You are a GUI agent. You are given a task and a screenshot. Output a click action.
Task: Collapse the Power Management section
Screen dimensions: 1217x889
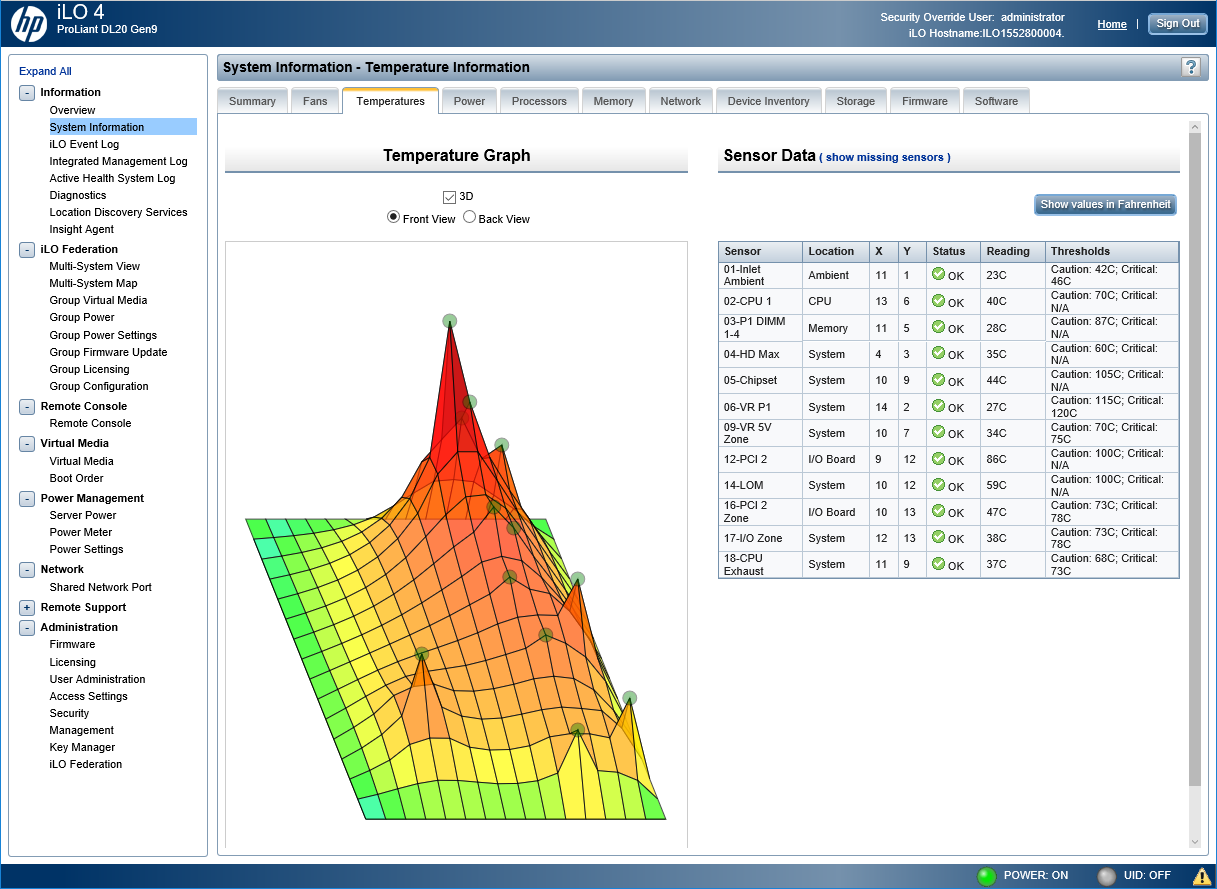[27, 498]
